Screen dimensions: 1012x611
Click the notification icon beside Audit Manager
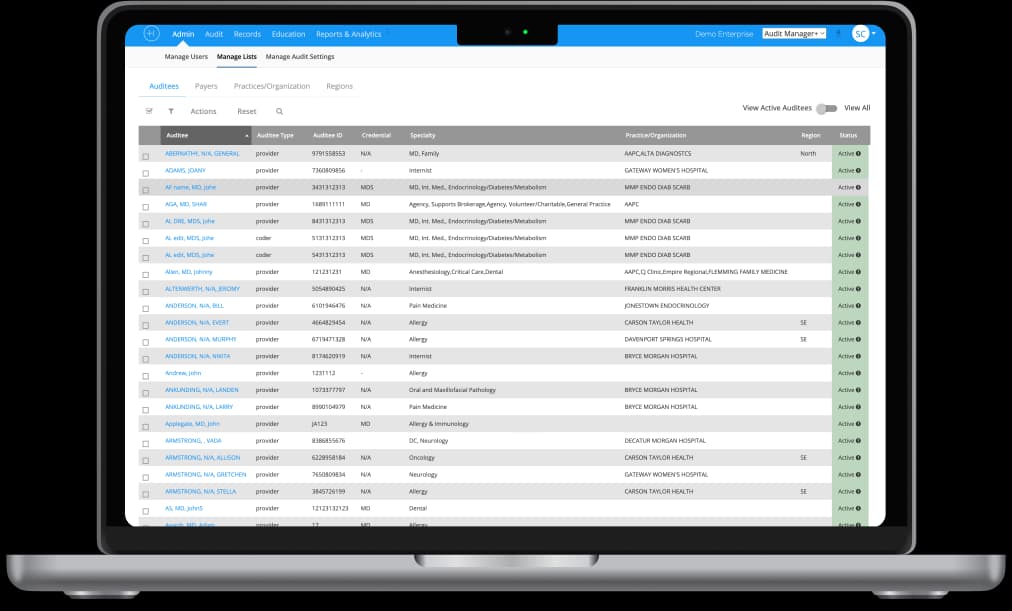click(838, 34)
